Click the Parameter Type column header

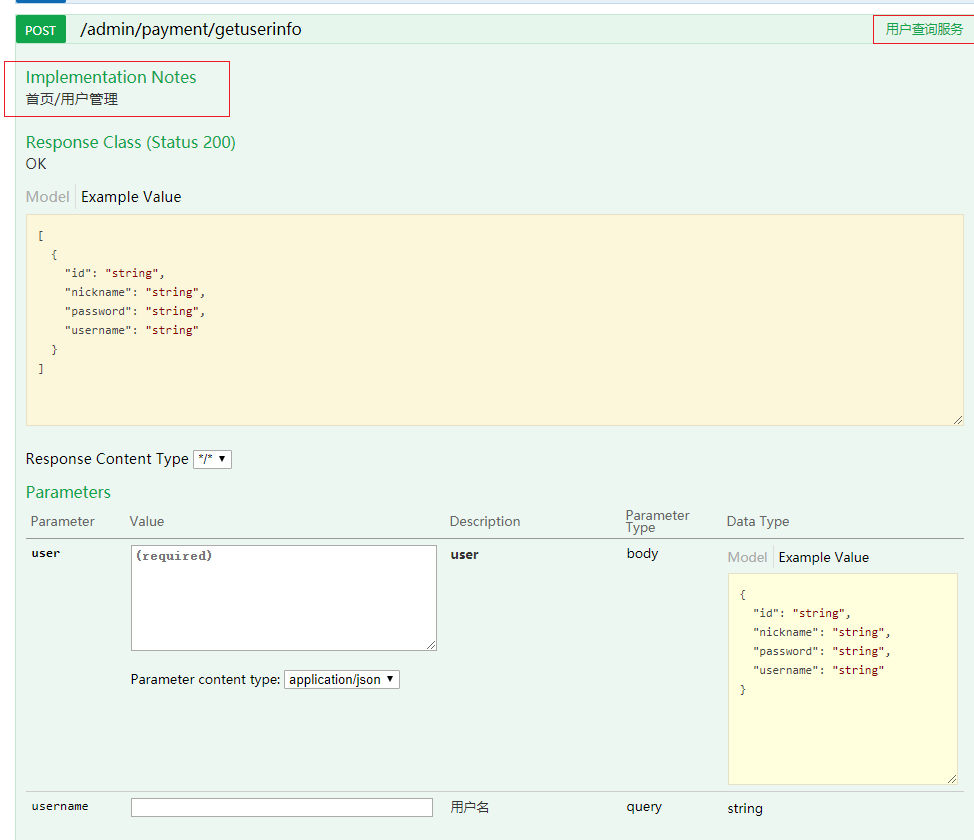point(657,521)
